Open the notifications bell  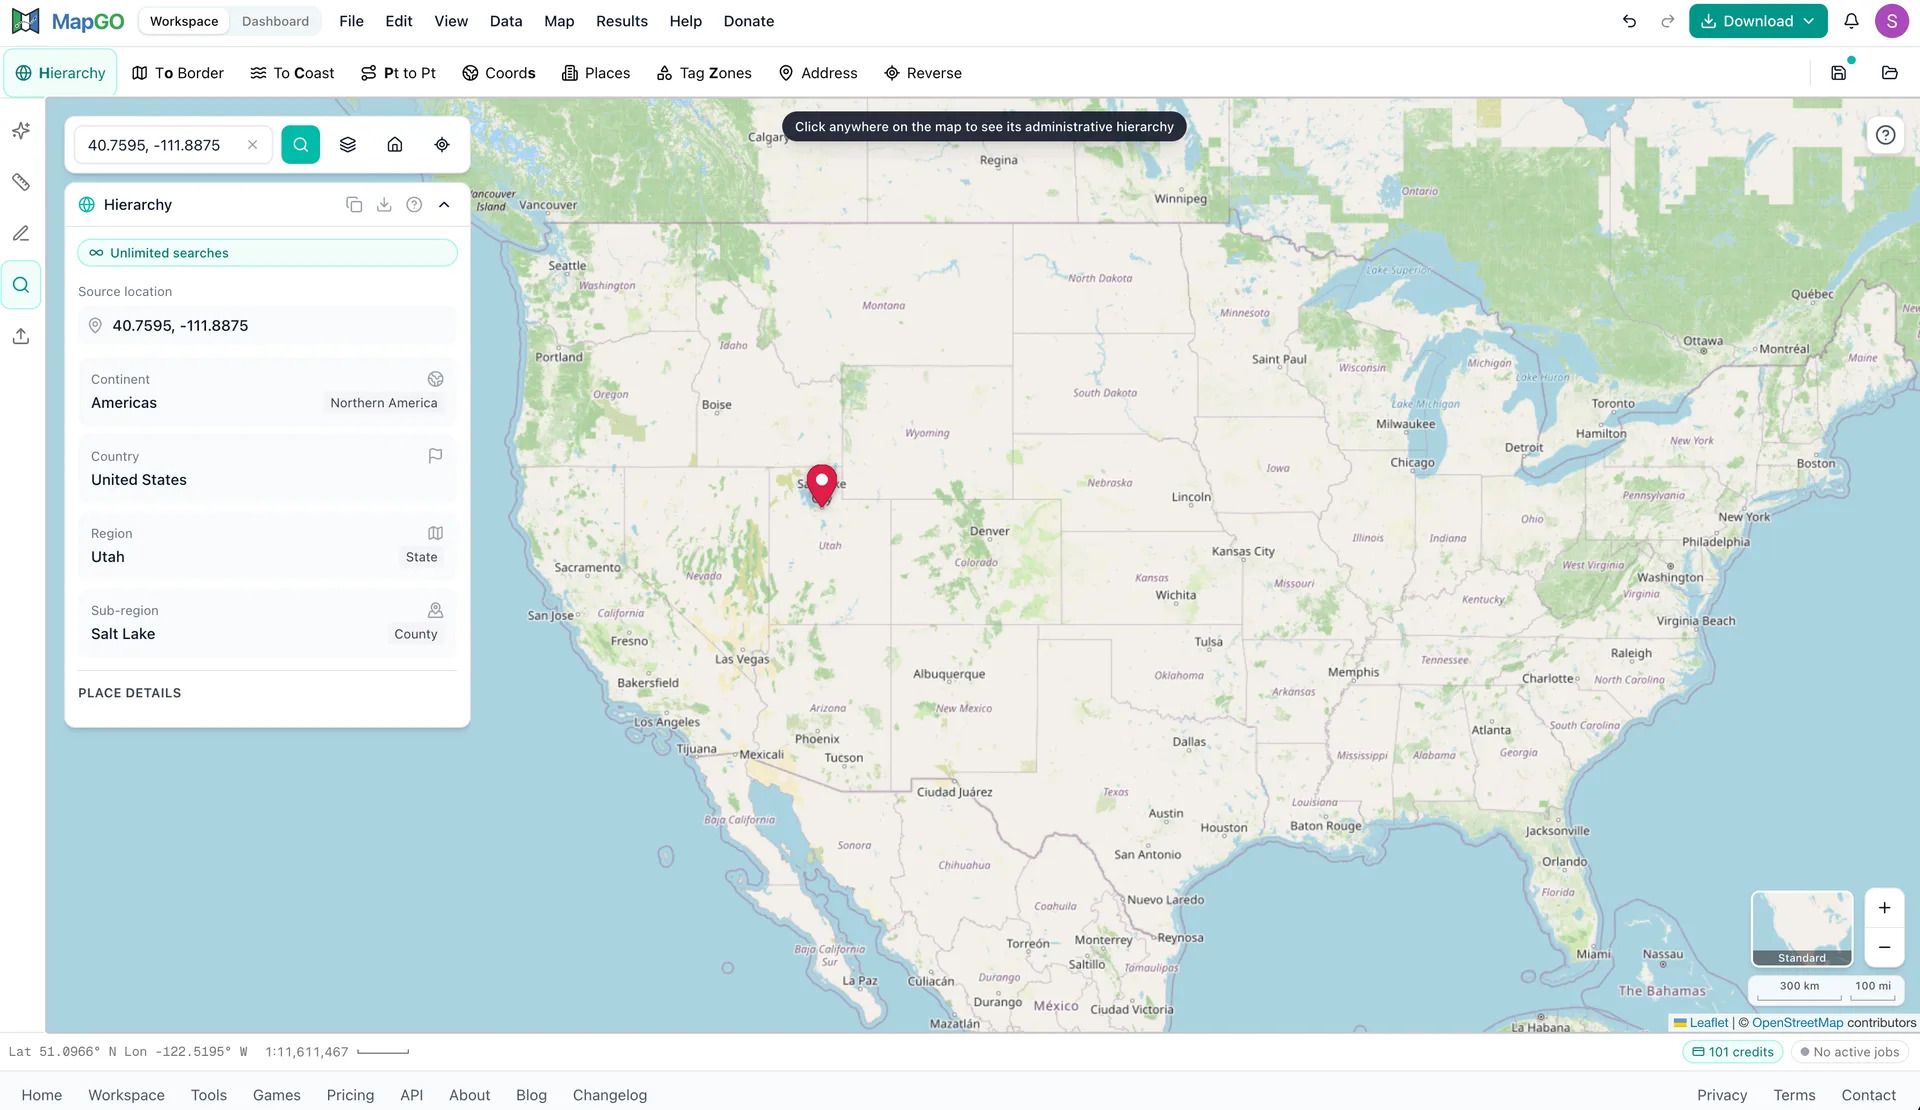[1851, 21]
